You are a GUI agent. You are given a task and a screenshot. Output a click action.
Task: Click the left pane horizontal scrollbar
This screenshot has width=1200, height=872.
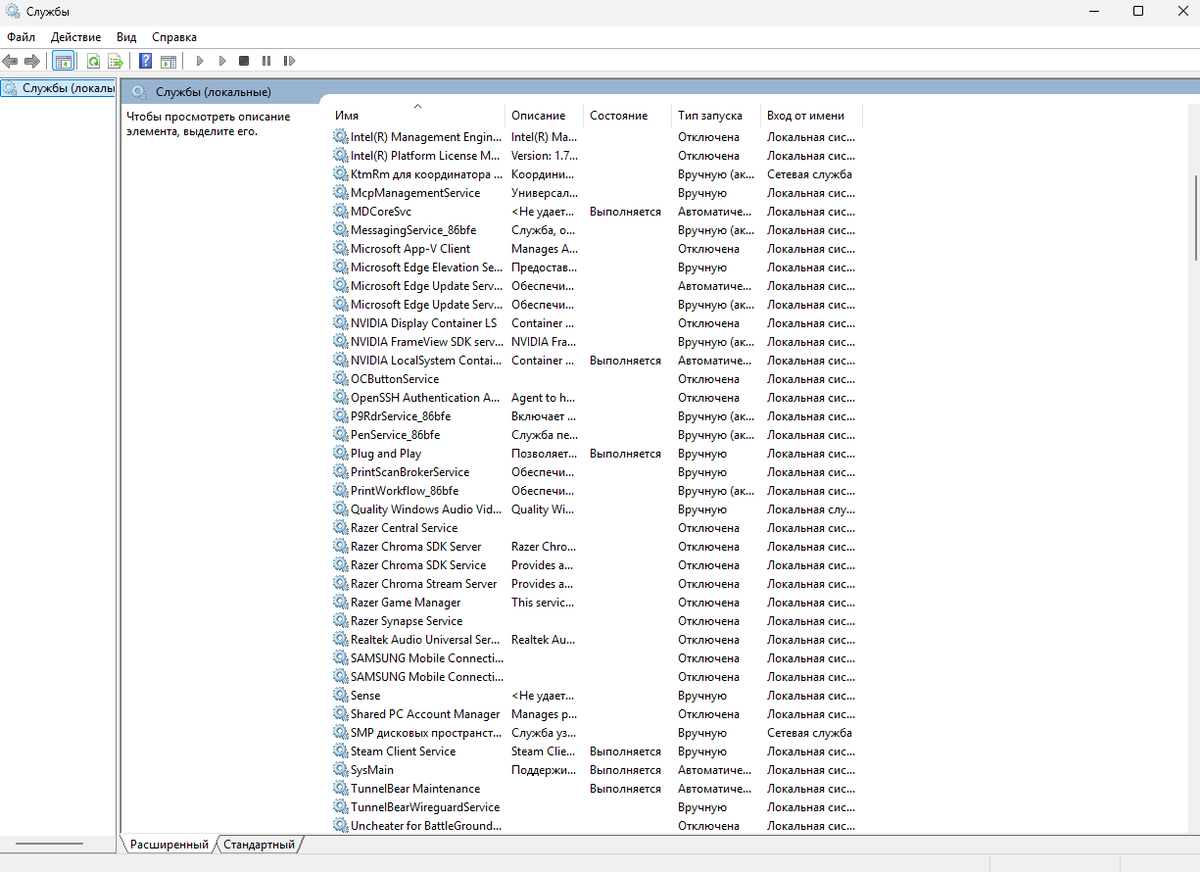(x=48, y=844)
